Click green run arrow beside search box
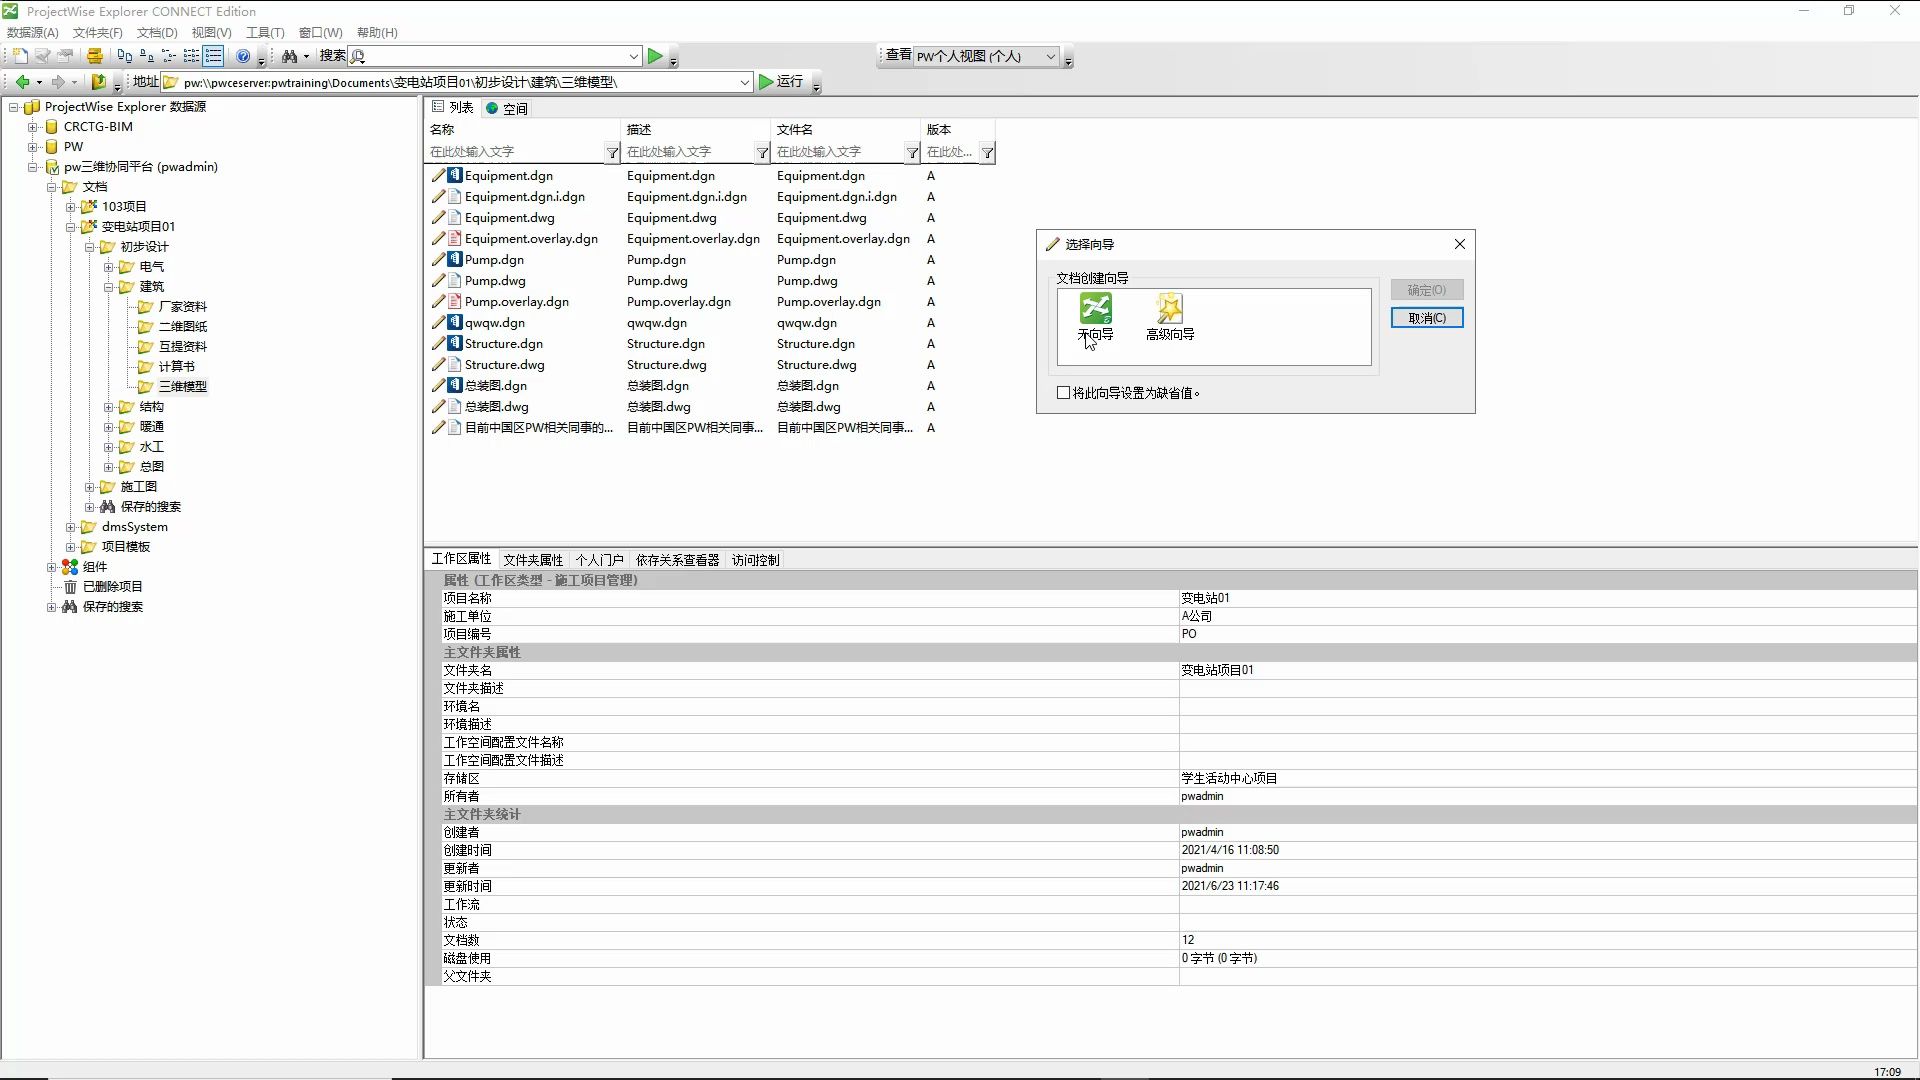 (x=655, y=56)
